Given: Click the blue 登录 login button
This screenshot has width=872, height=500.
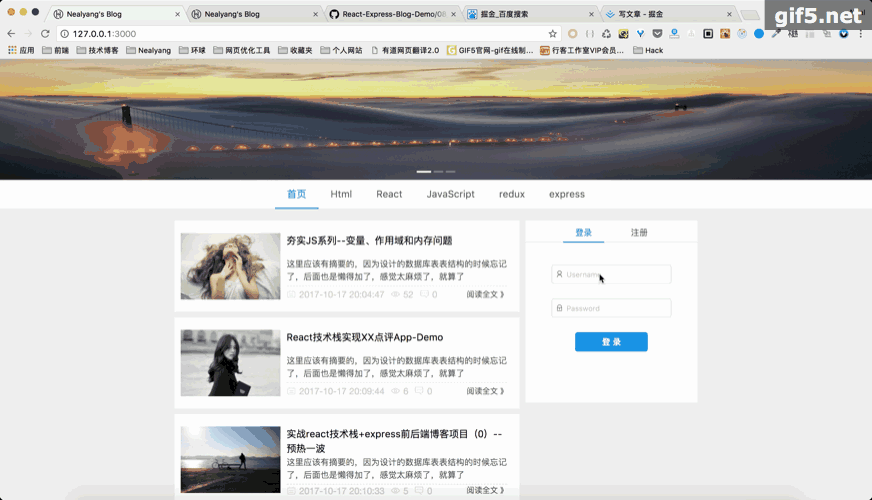Looking at the screenshot, I should click(x=611, y=341).
